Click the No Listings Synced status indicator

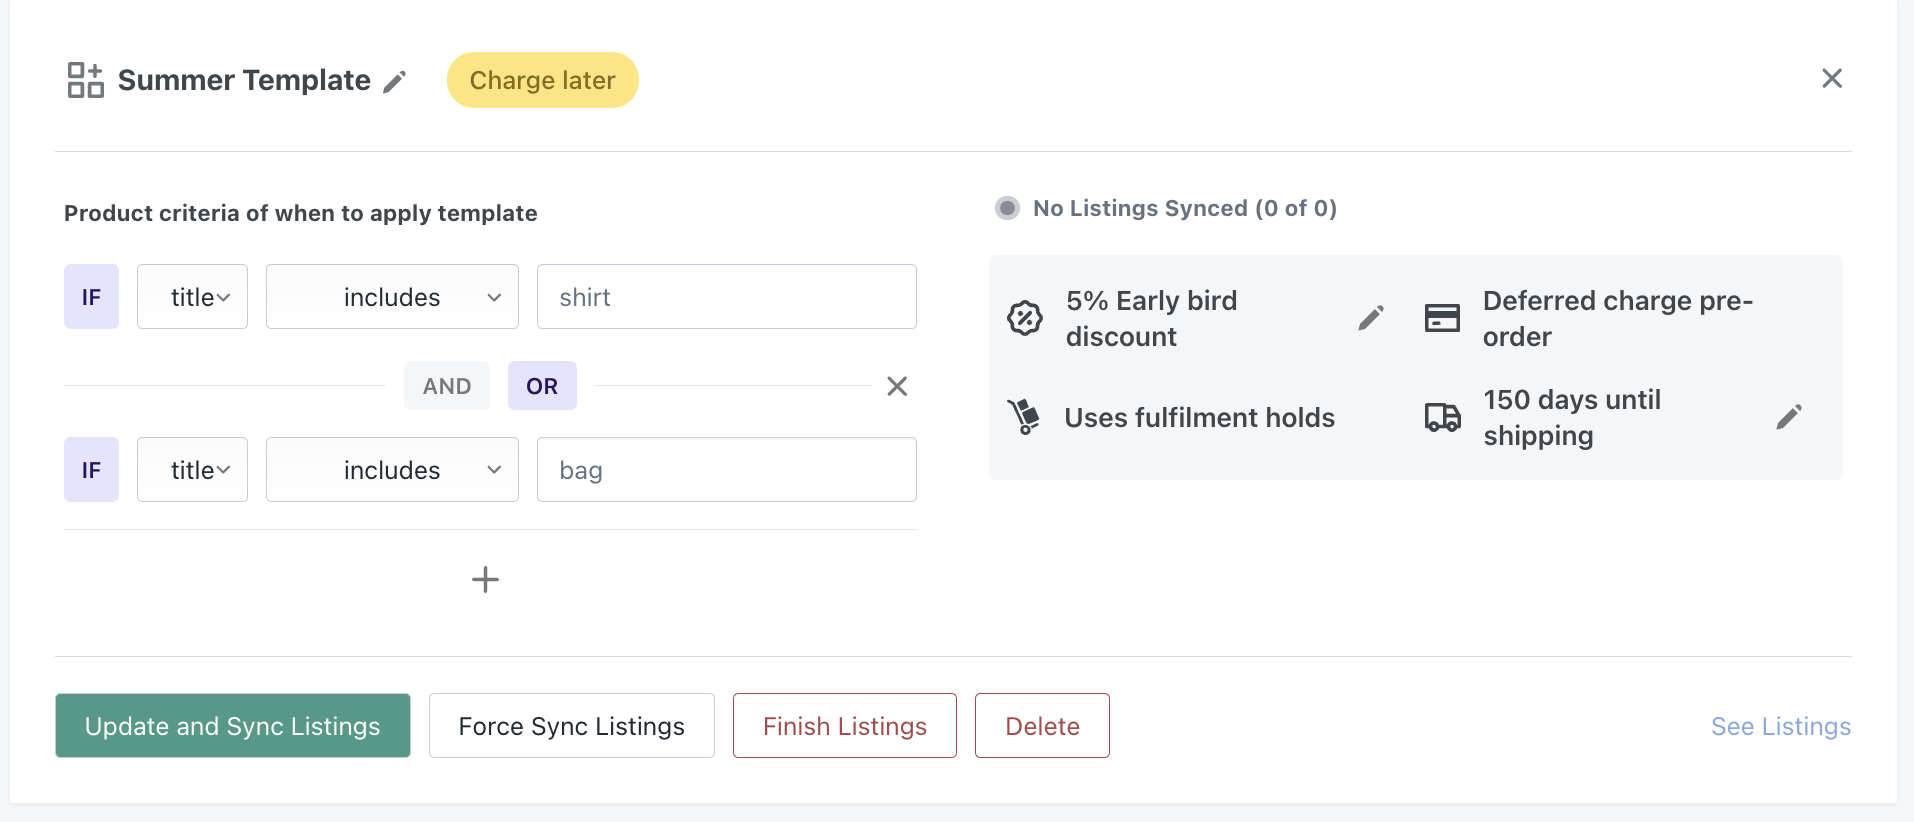click(1007, 208)
